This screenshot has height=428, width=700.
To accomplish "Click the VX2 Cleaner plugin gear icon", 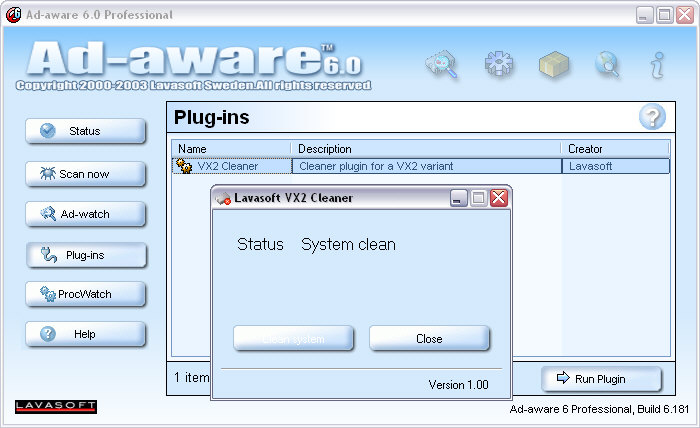I will [x=183, y=166].
